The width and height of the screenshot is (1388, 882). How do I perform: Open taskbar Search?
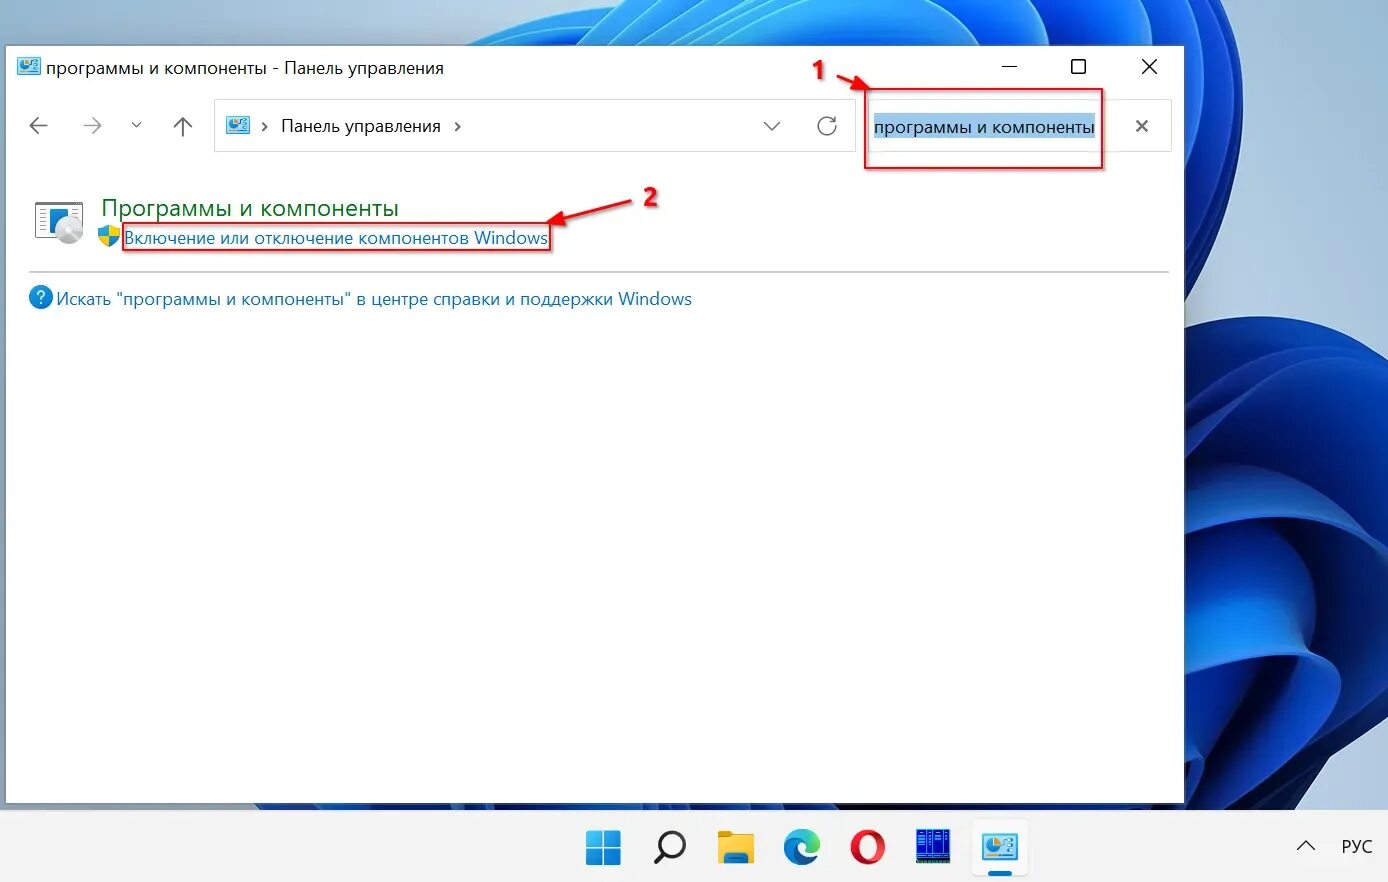pyautogui.click(x=669, y=848)
